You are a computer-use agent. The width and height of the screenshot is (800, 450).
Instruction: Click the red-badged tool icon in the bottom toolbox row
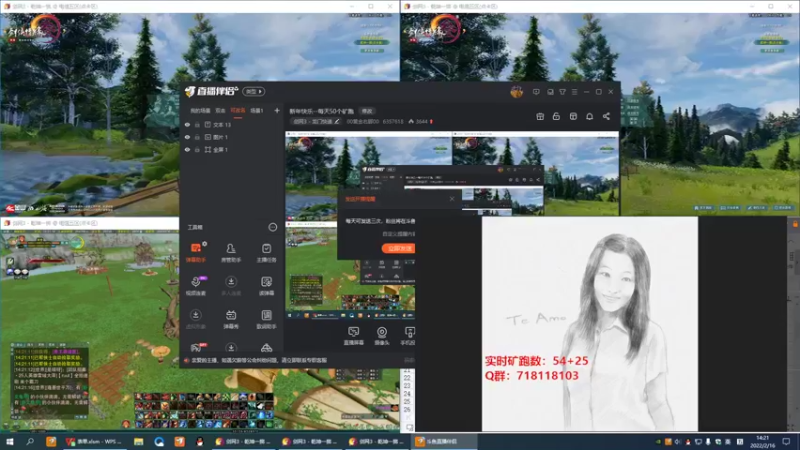pyautogui.click(x=195, y=348)
